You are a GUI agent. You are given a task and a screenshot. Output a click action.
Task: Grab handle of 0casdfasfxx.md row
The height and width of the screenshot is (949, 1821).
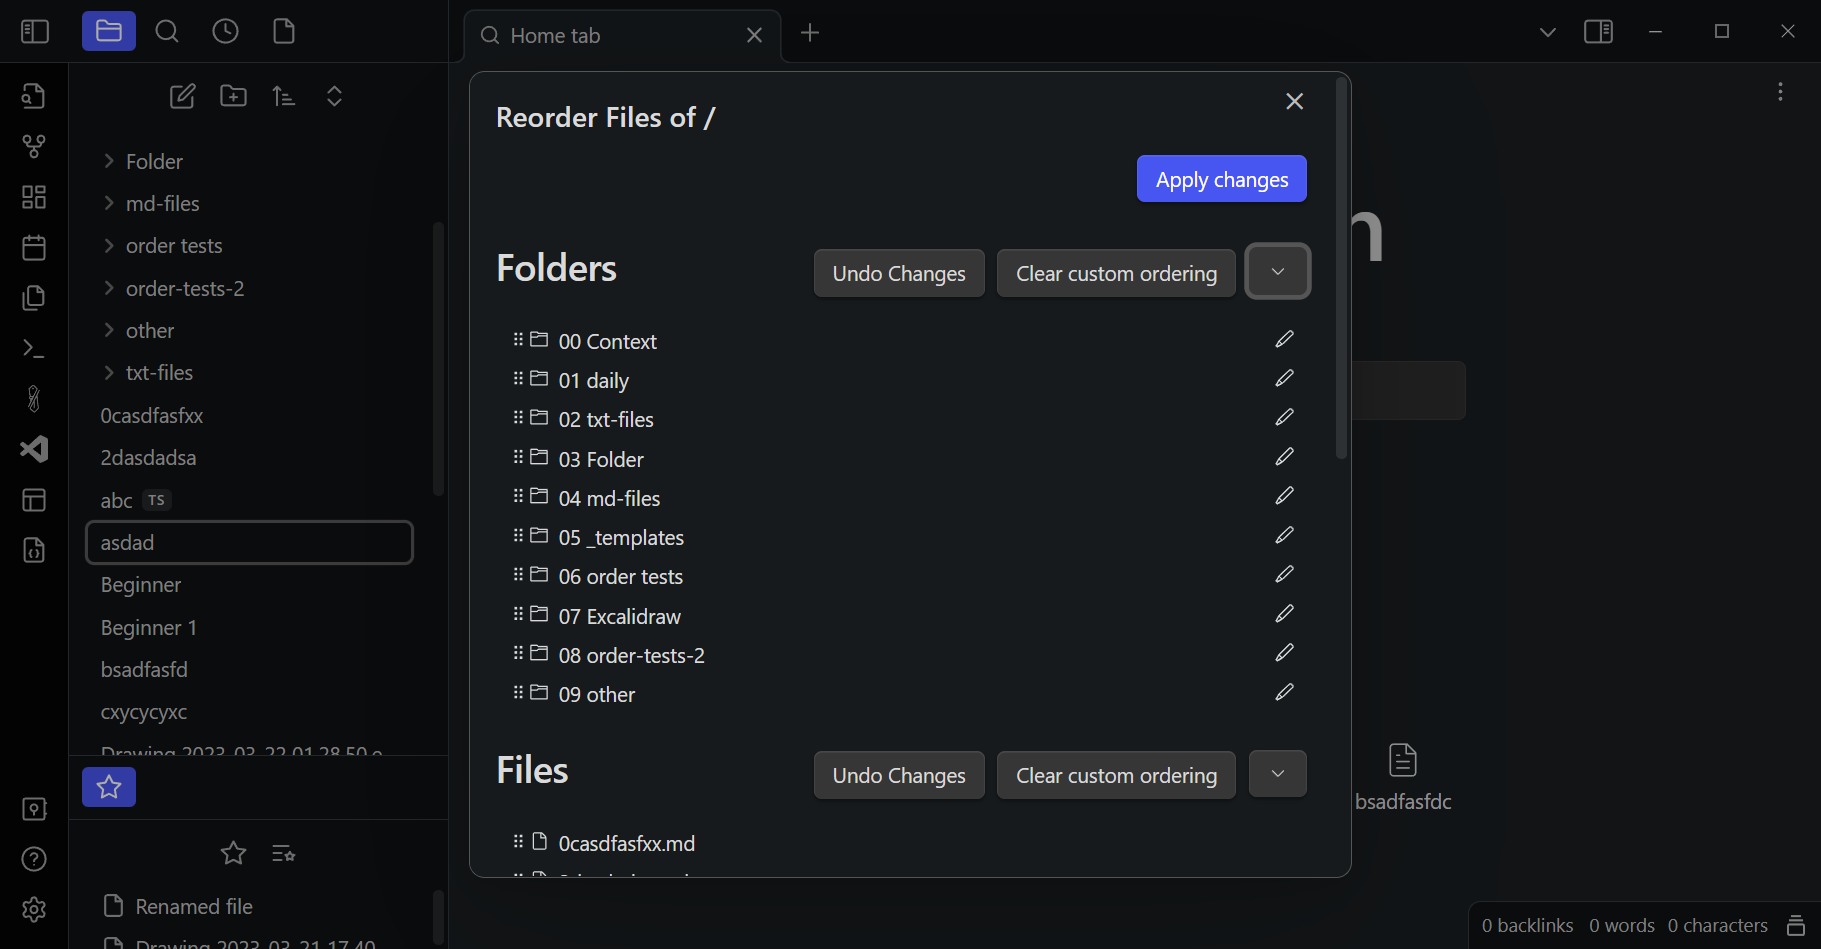click(x=518, y=842)
